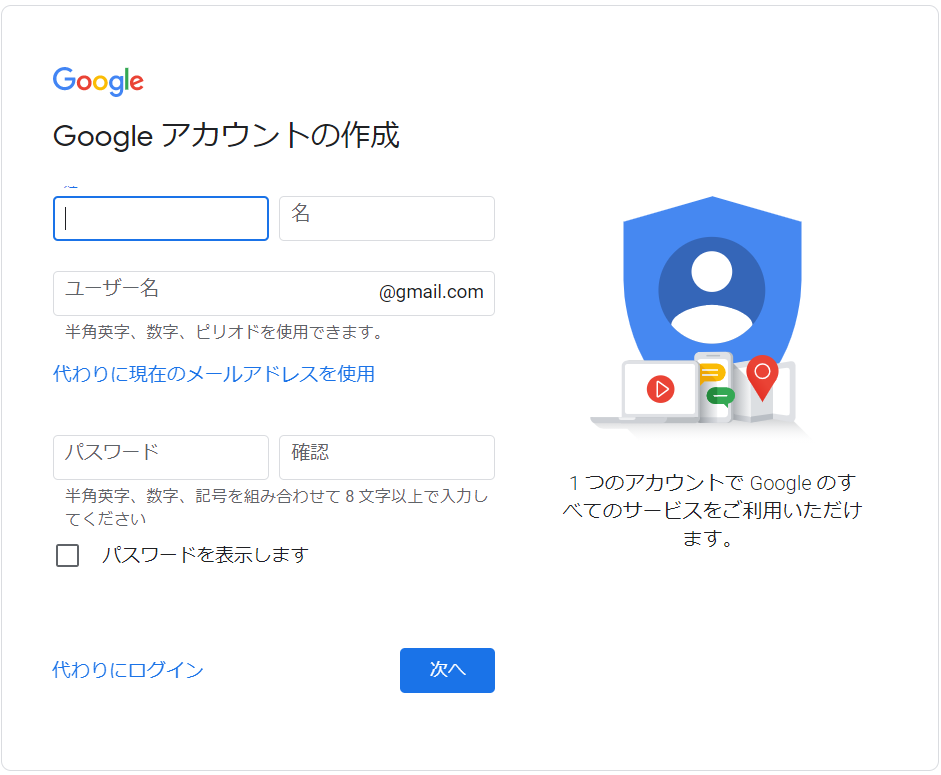Click the Google logo
This screenshot has width=941, height=775.
[98, 81]
